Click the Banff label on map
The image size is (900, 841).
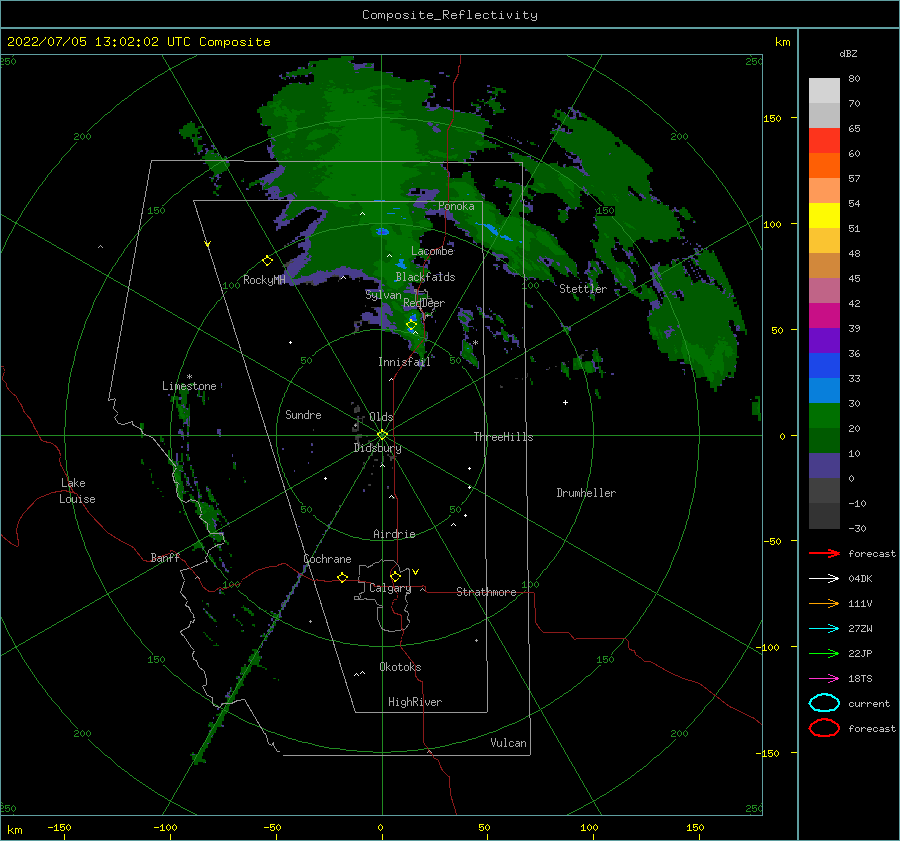pos(165,557)
